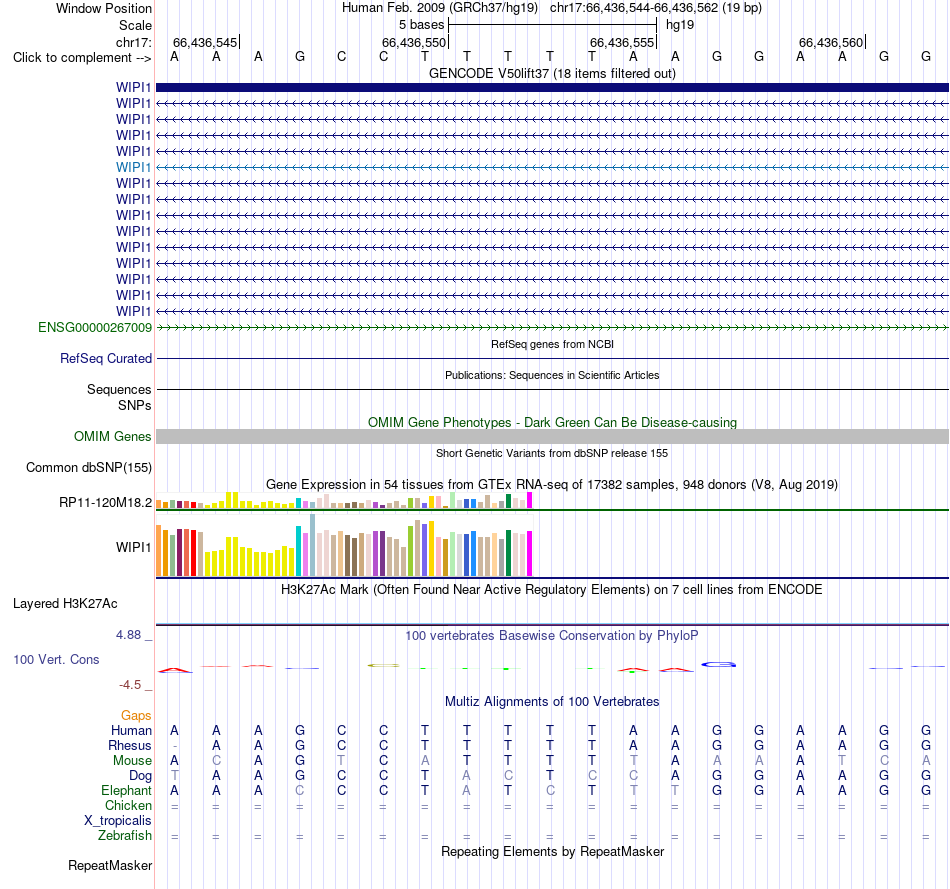Open the 'Multiz Alignments of 100 Vertebrates' title
This screenshot has width=950, height=889.
552,701
